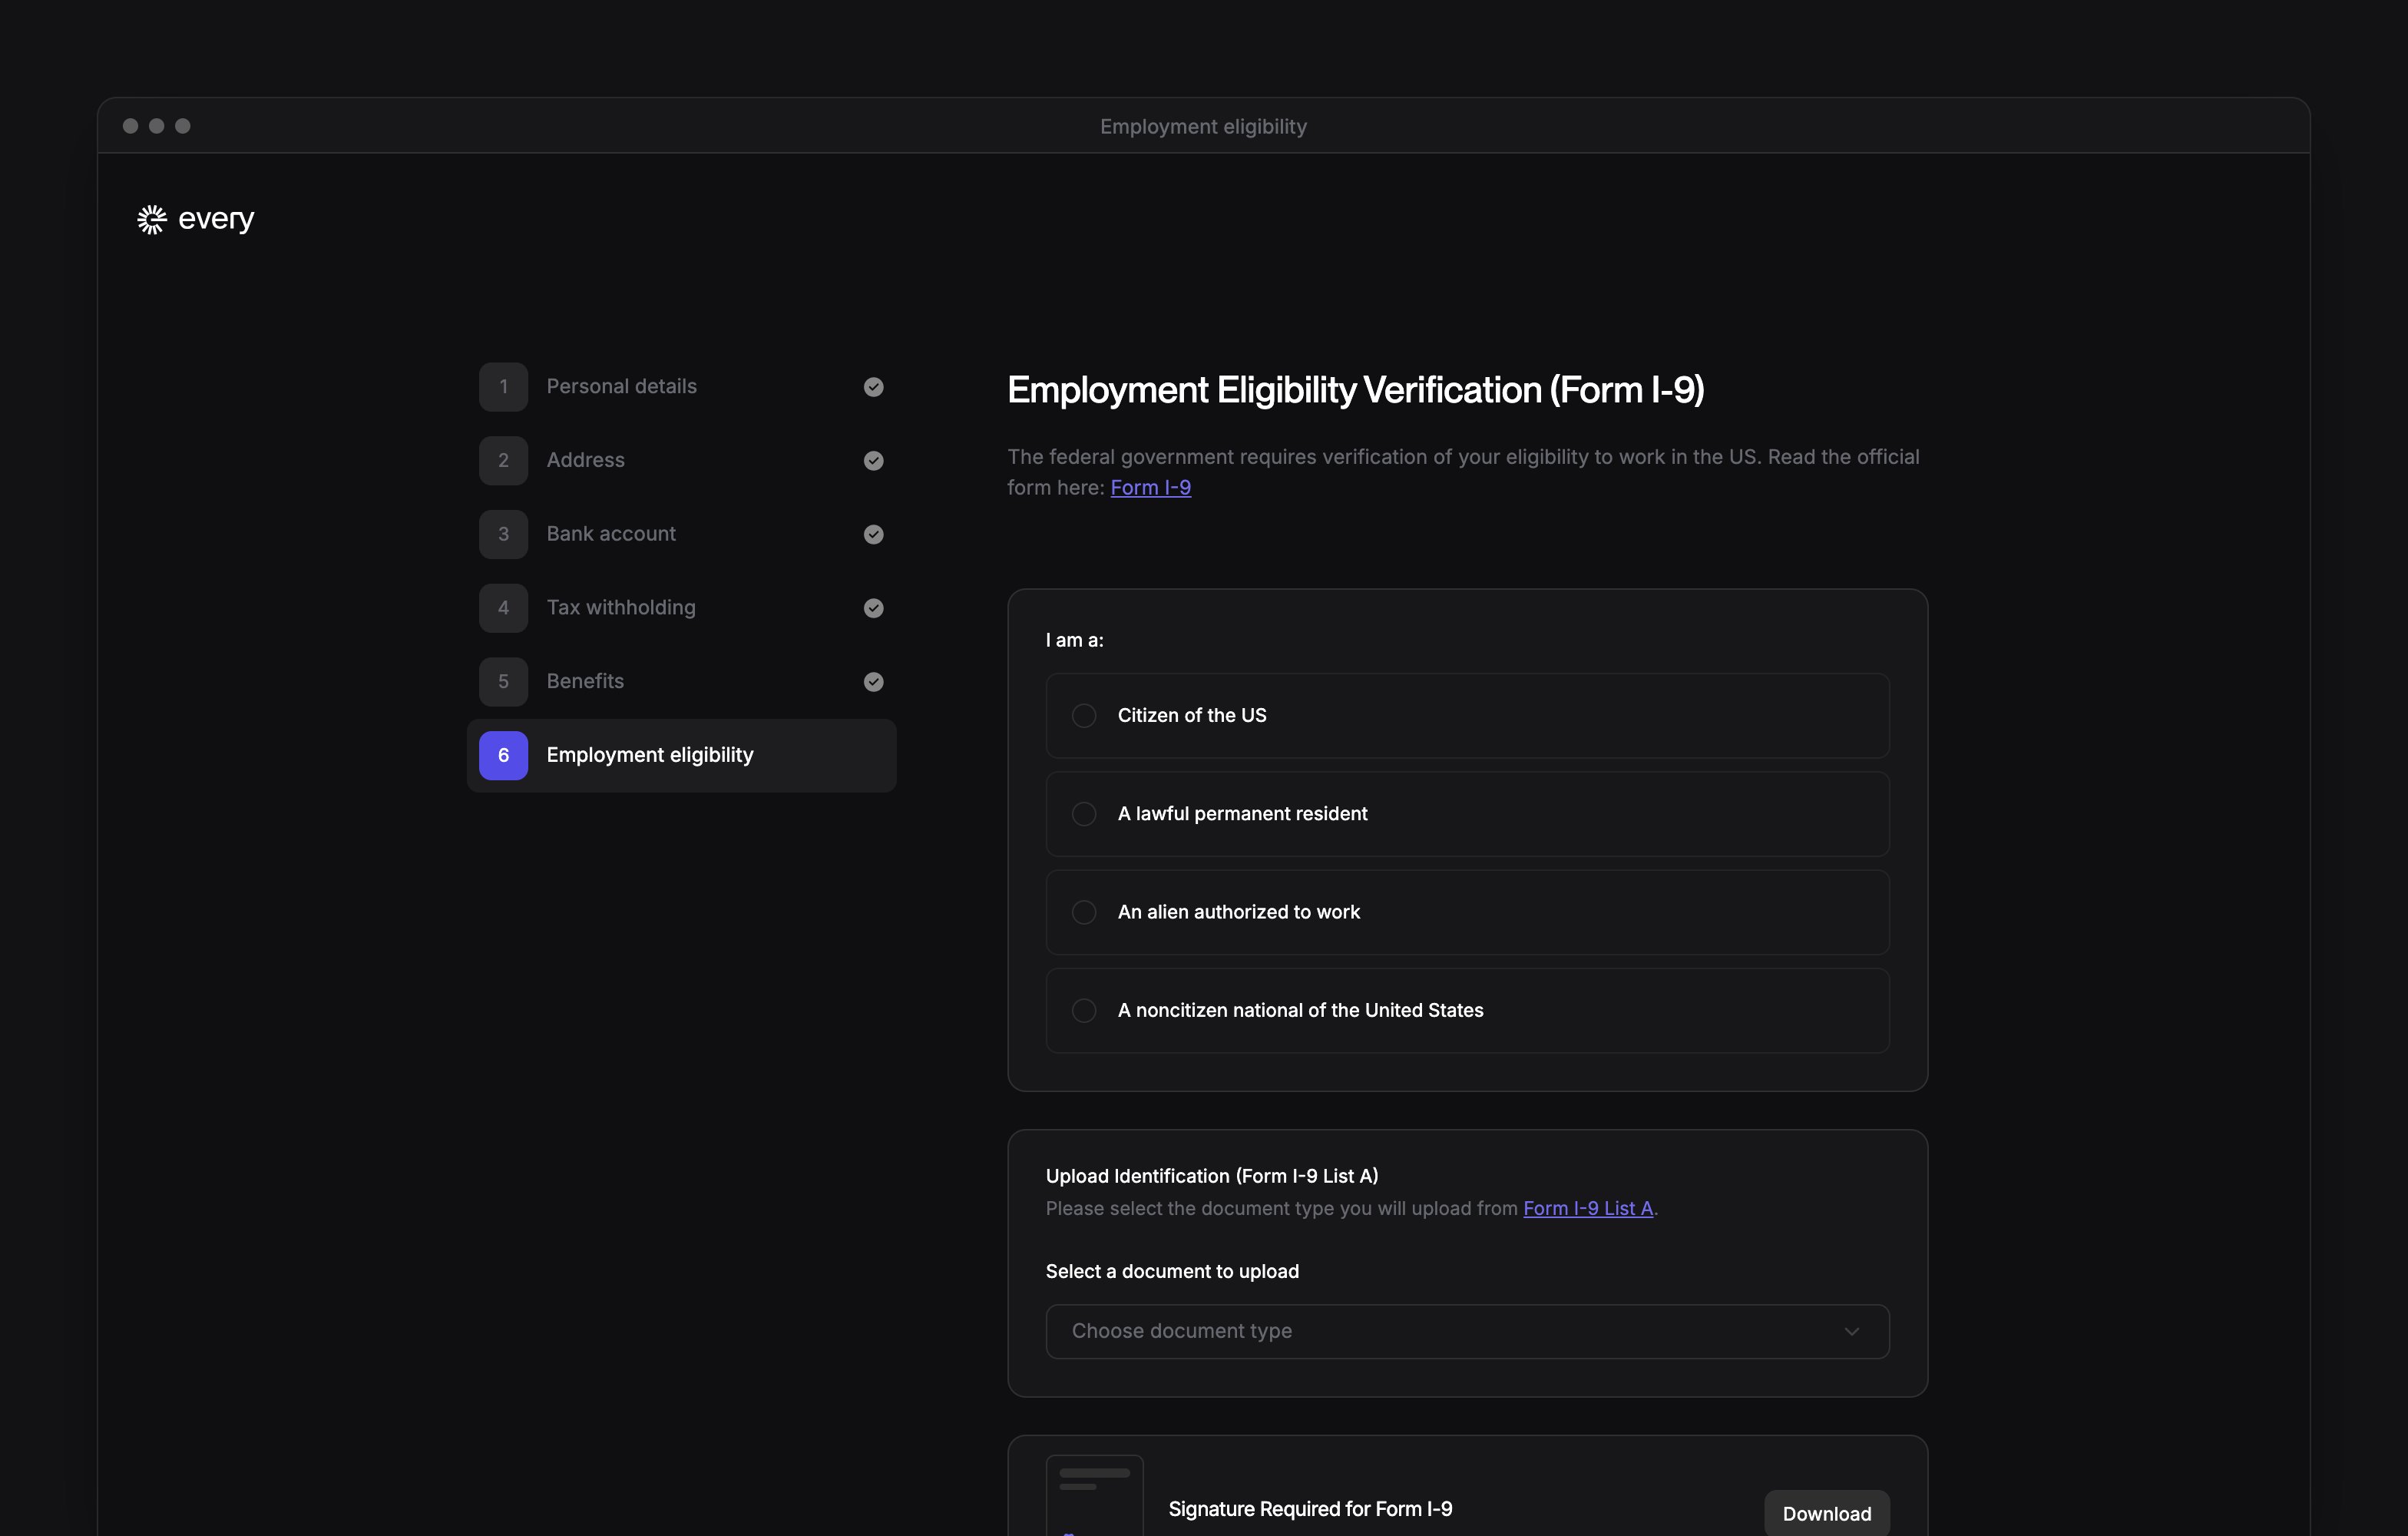Go to Address step
The height and width of the screenshot is (1536, 2408).
[x=681, y=461]
